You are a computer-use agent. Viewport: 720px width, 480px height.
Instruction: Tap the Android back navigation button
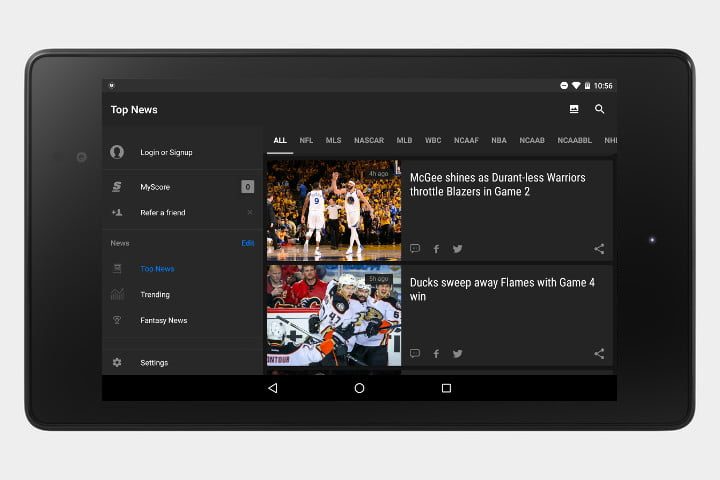(272, 388)
